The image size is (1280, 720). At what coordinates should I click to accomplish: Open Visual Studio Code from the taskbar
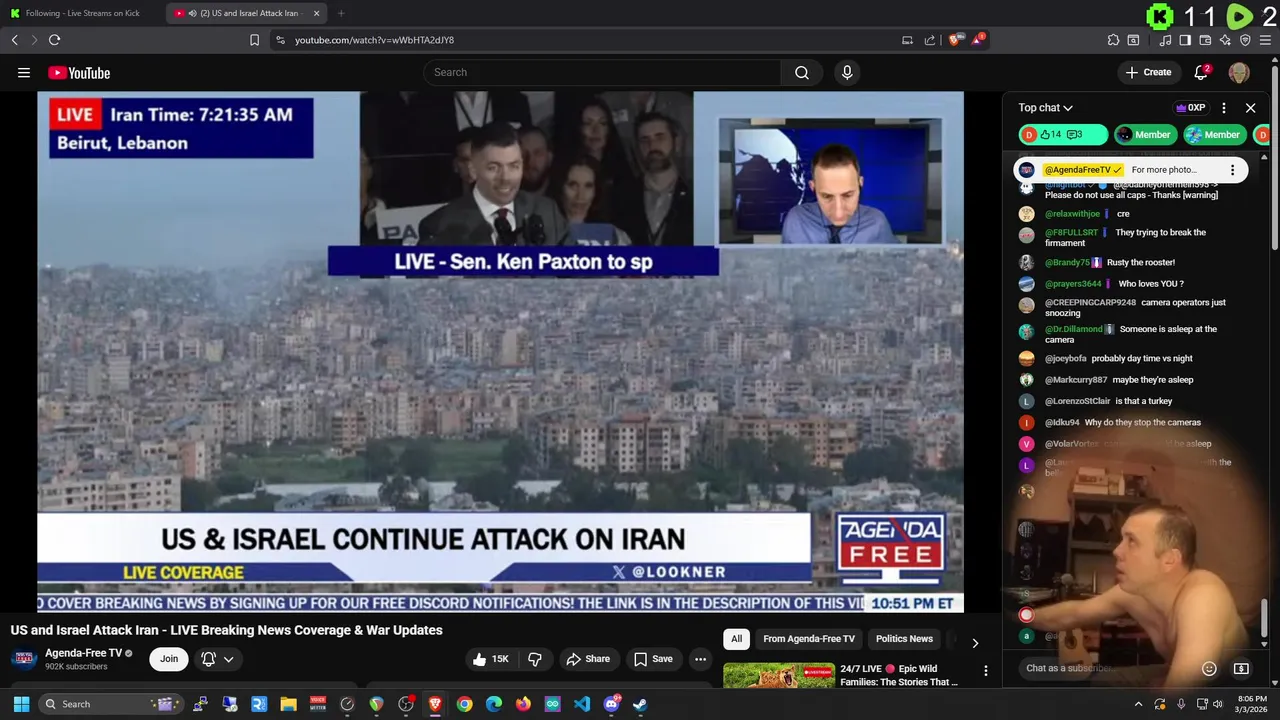tap(582, 704)
